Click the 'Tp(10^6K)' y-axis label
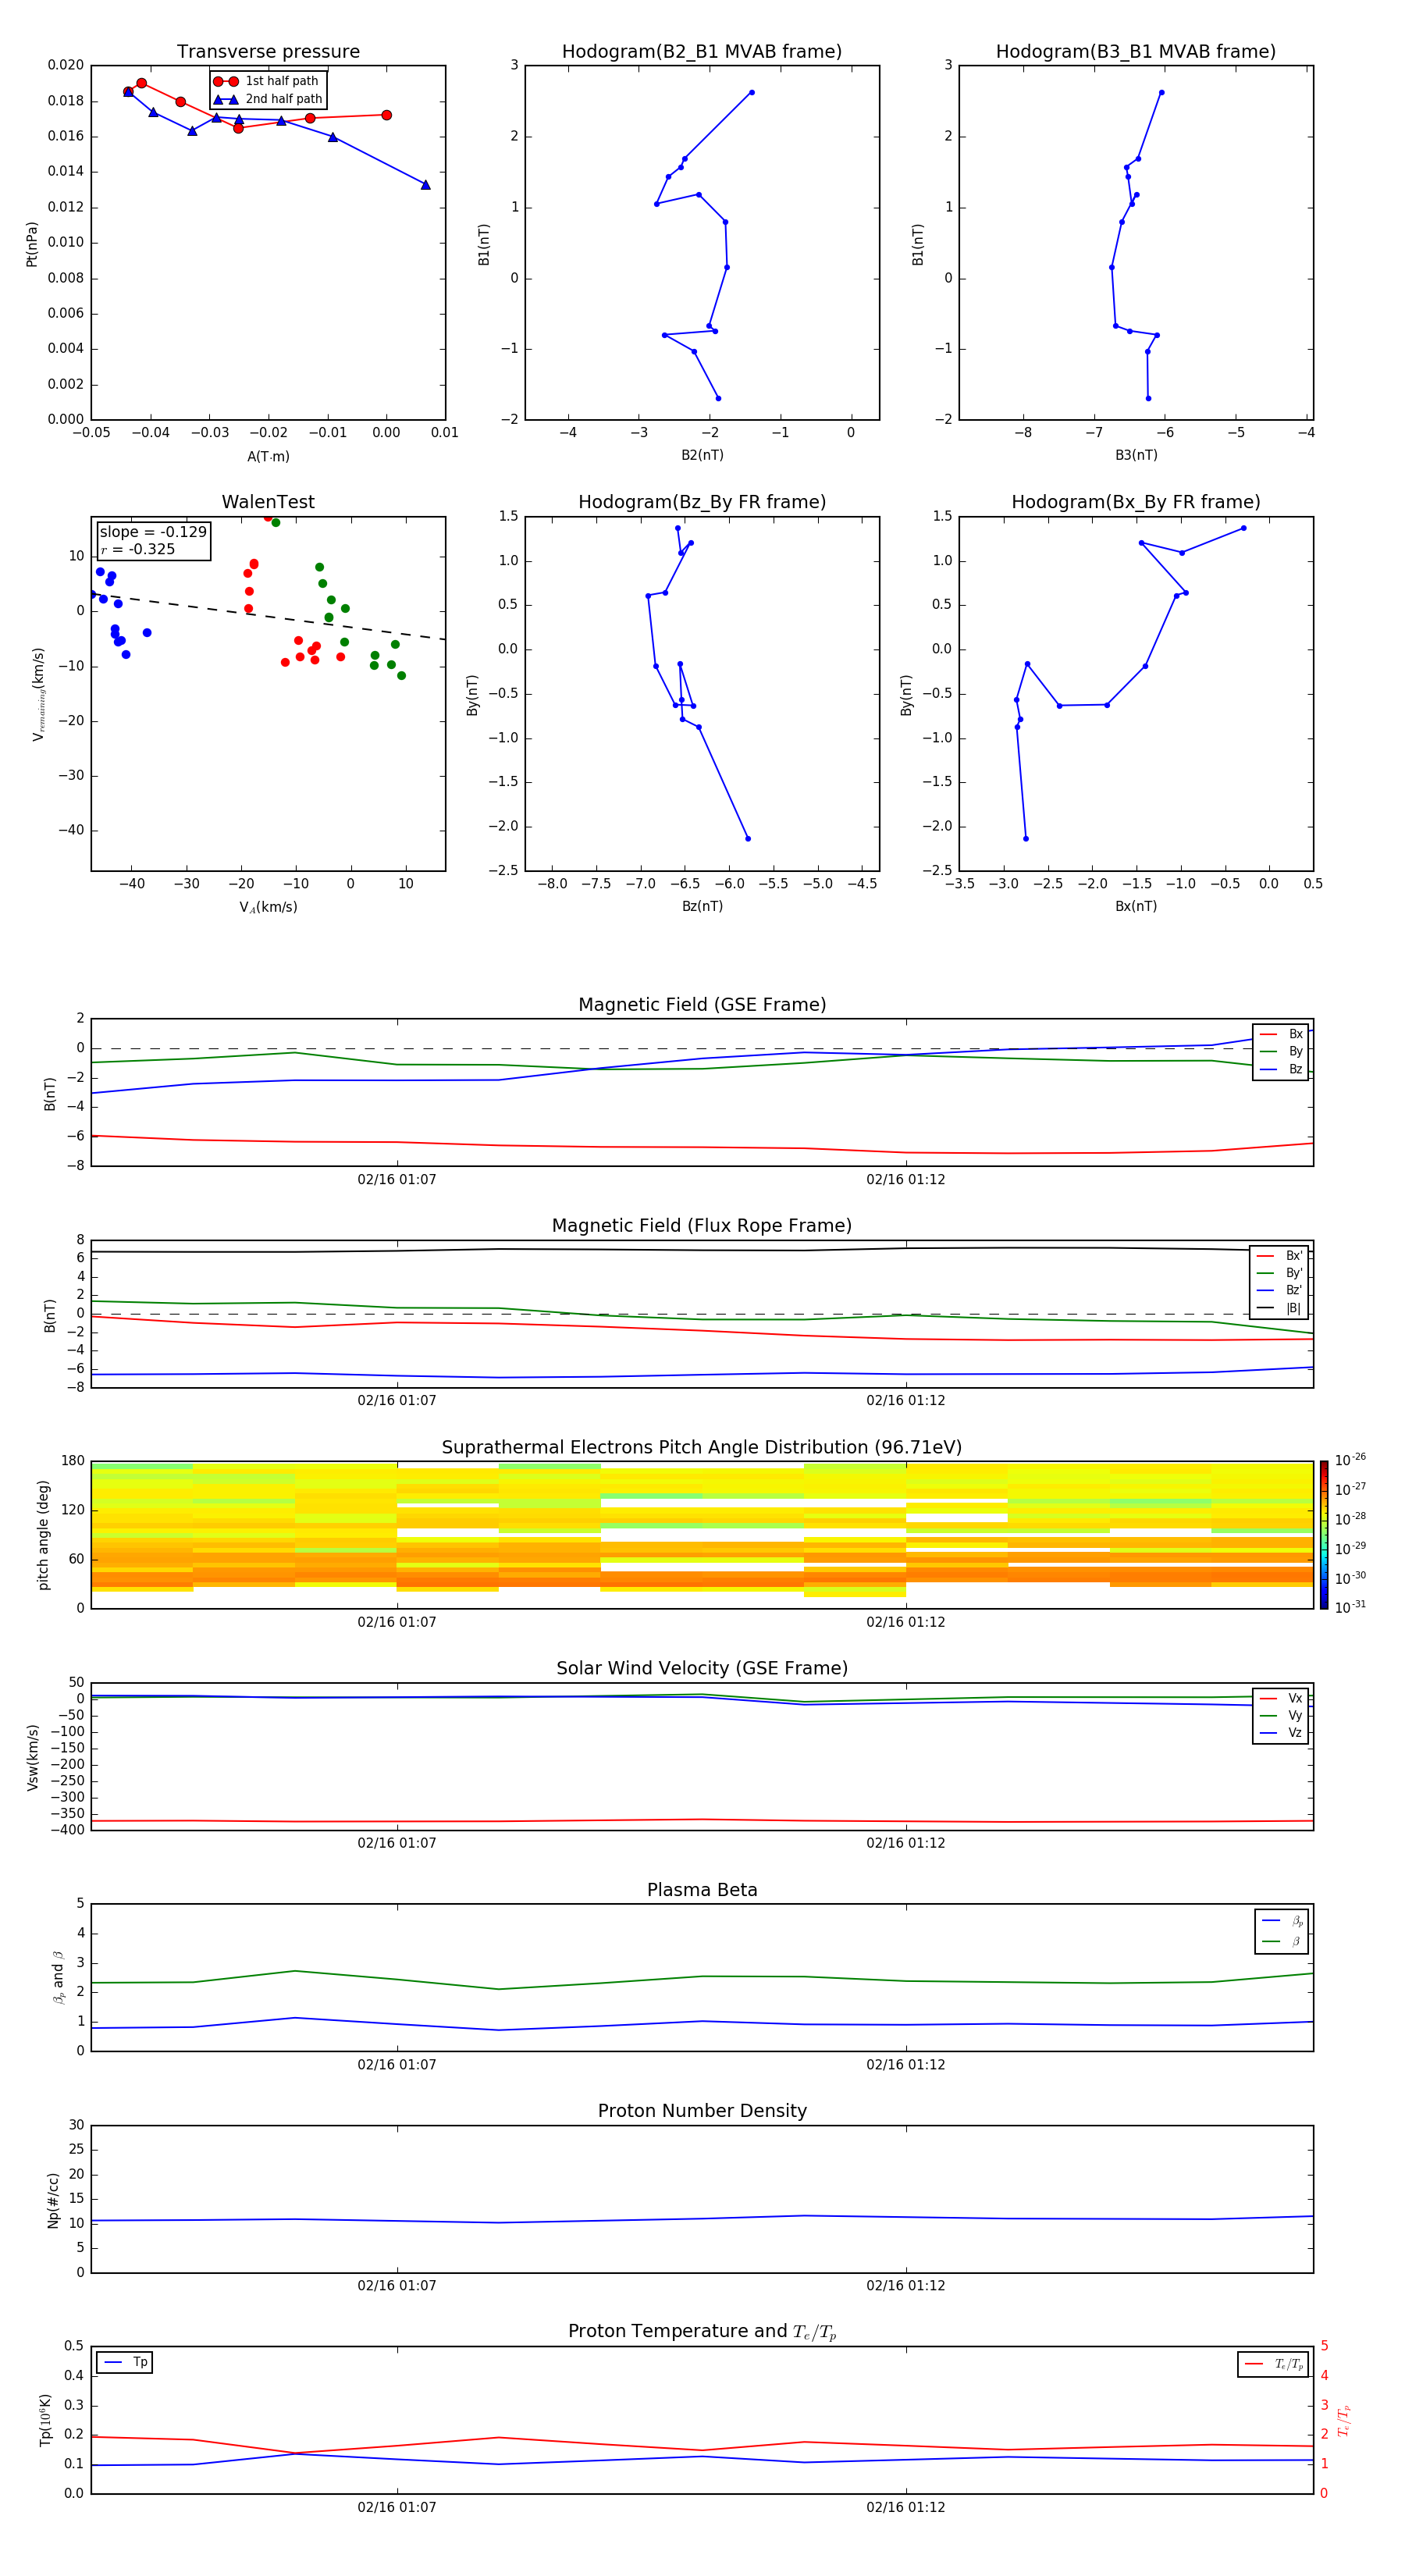The width and height of the screenshot is (1405, 2576). point(45,2420)
